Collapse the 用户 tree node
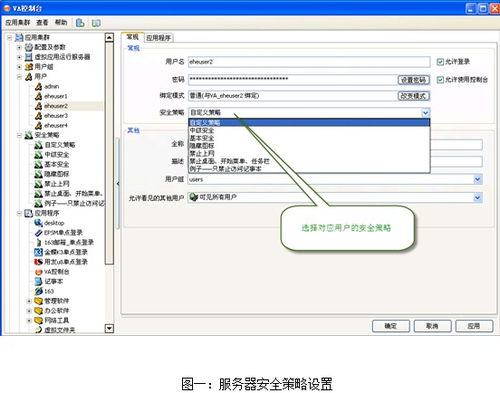Viewport: 500px width, 393px height. click(x=19, y=77)
